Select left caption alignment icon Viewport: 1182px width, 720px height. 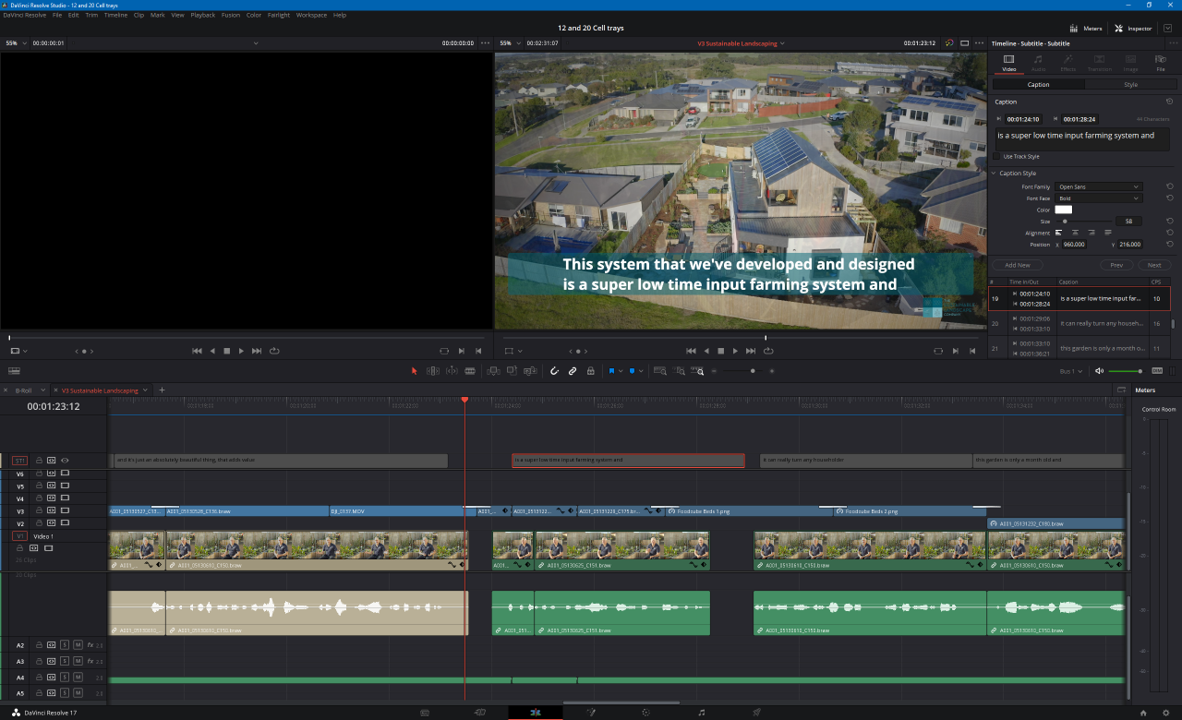(x=1058, y=233)
